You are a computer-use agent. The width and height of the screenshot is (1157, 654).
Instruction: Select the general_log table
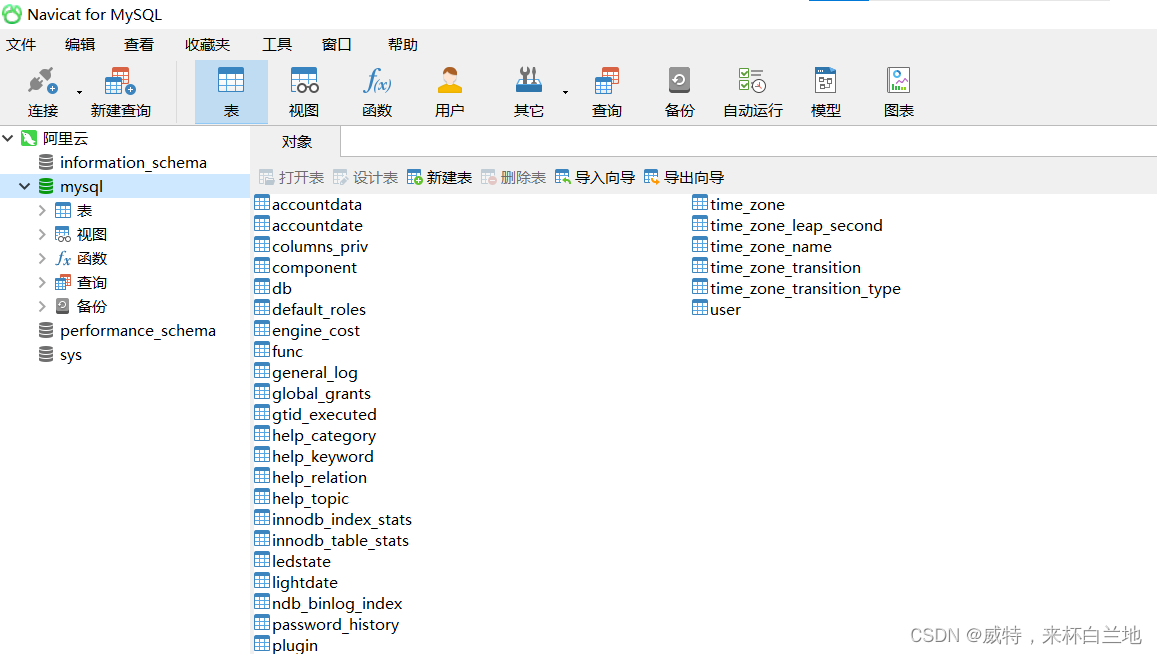306,373
